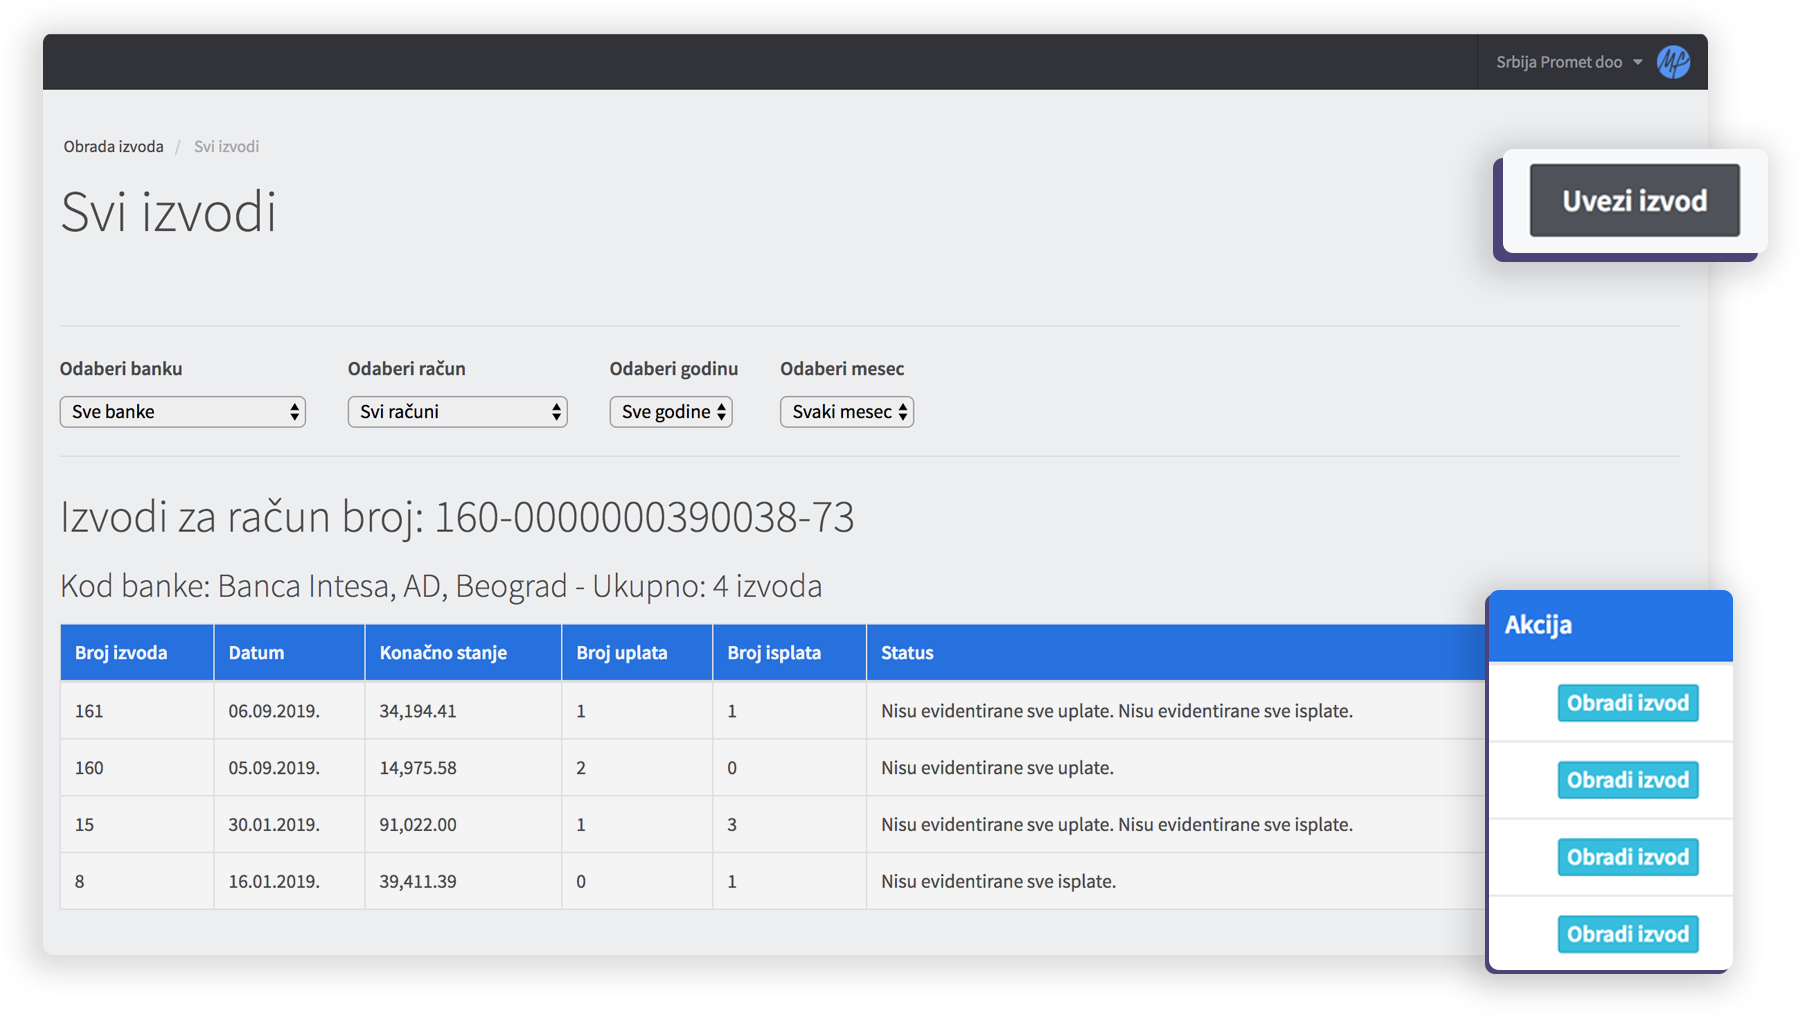Click Obradi izvod for statement 160

(1627, 780)
